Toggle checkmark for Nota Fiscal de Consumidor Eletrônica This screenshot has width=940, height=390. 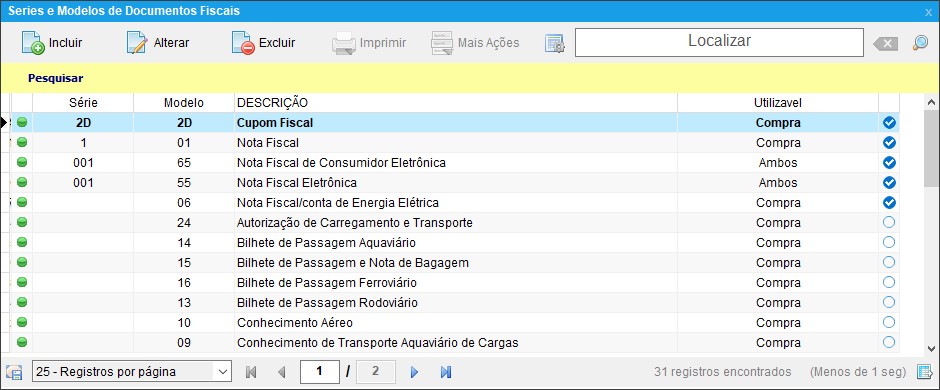tap(889, 162)
